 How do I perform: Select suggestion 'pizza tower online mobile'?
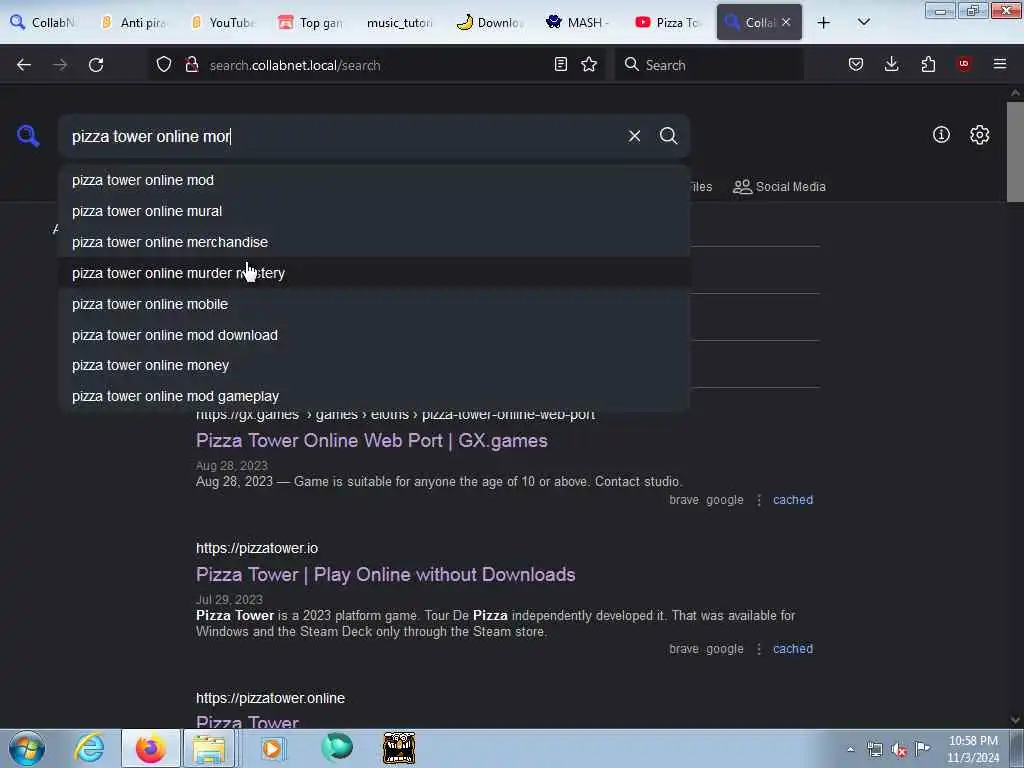click(x=374, y=304)
